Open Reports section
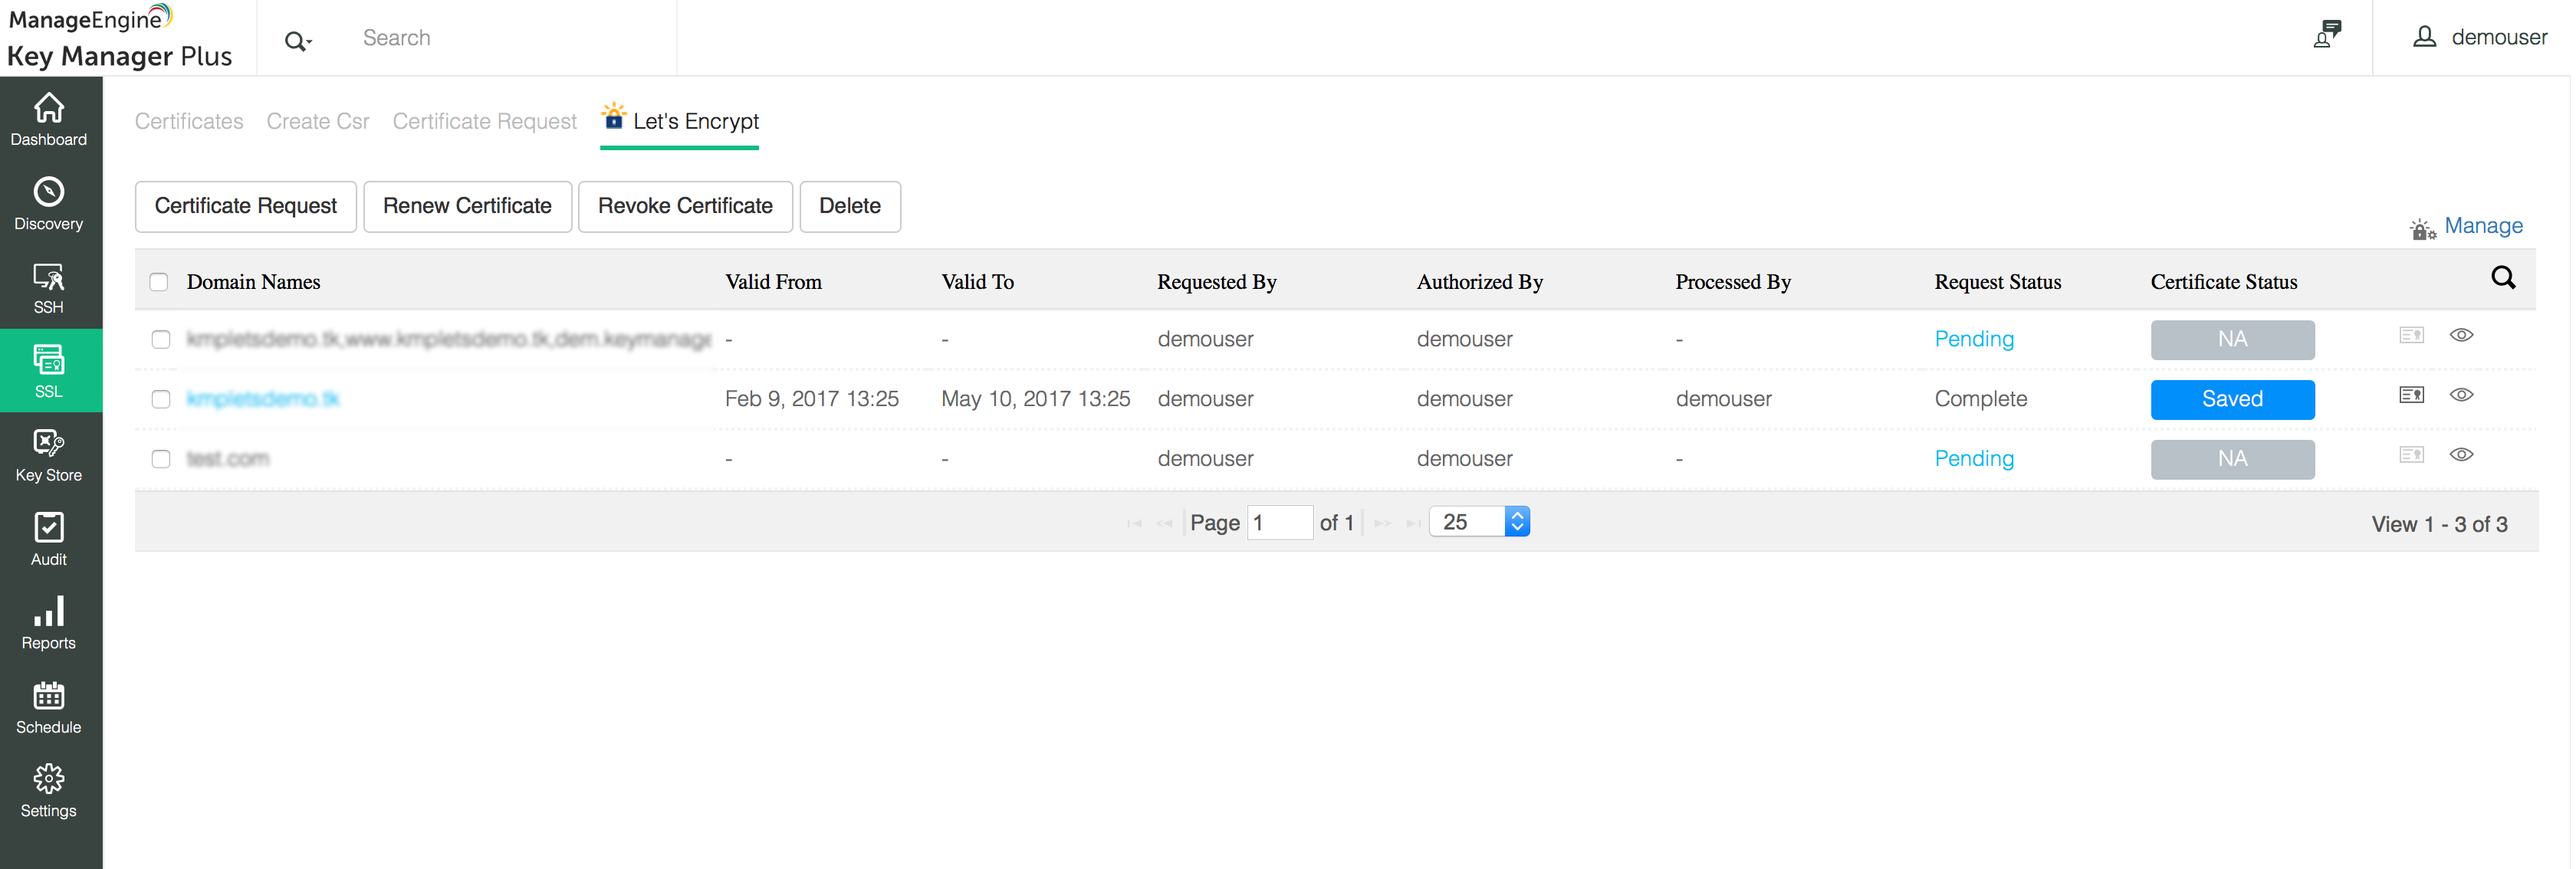 (48, 624)
